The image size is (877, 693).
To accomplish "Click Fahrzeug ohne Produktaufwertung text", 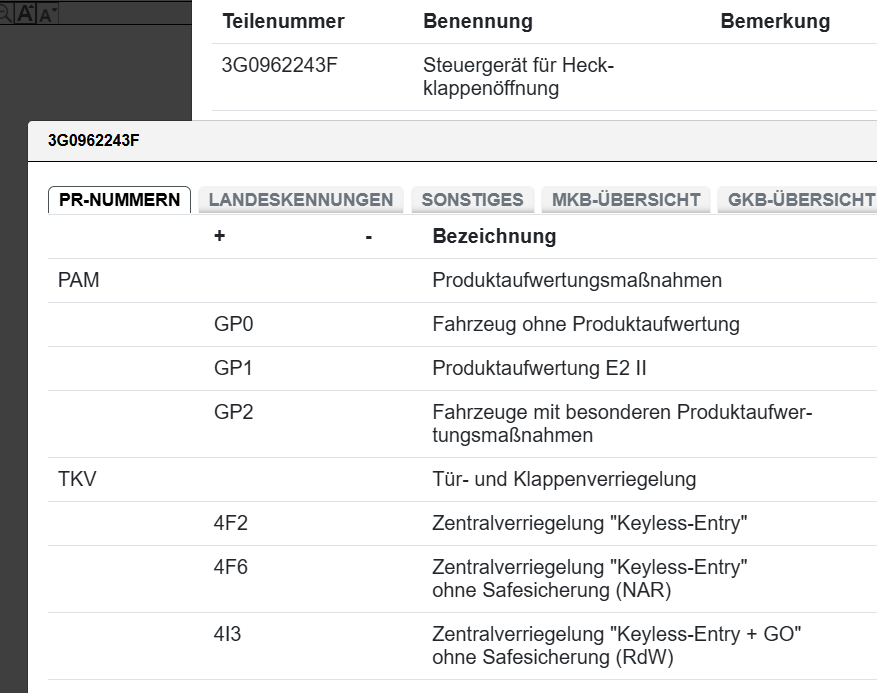I will (586, 324).
